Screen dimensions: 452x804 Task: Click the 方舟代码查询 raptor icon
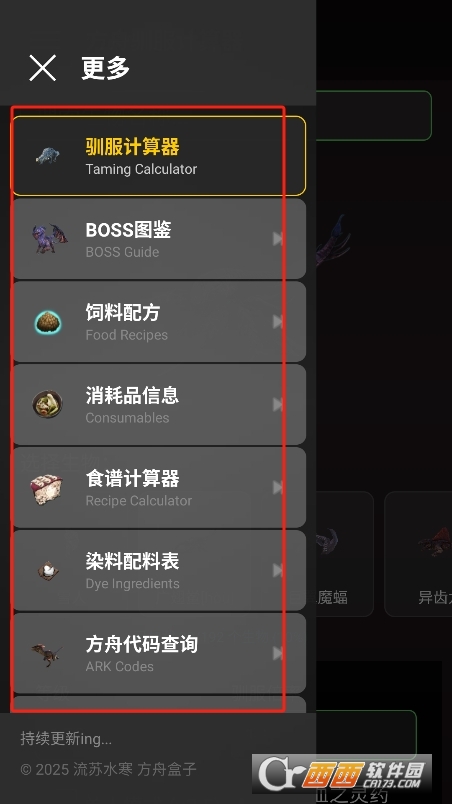tap(47, 654)
